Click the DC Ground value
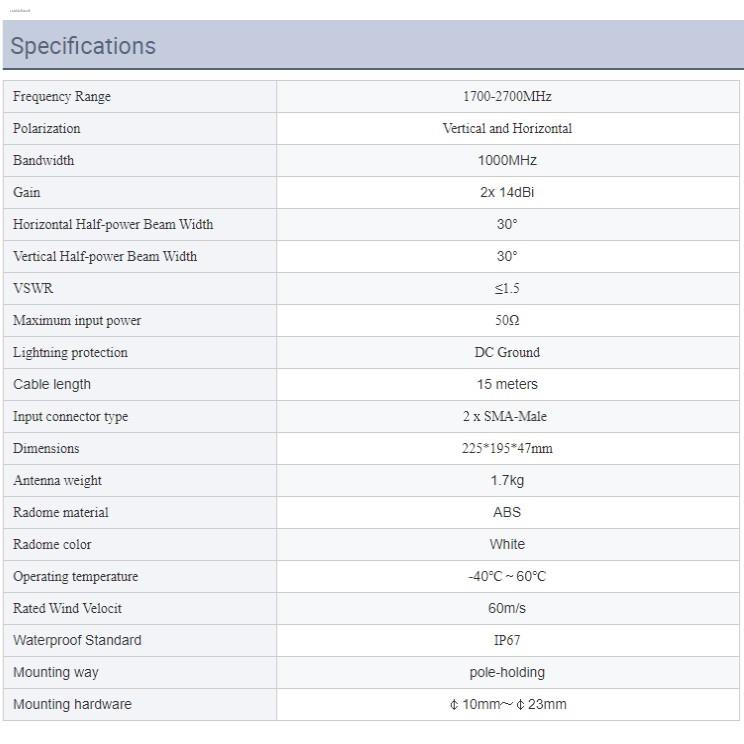This screenshot has width=744, height=744. [507, 353]
